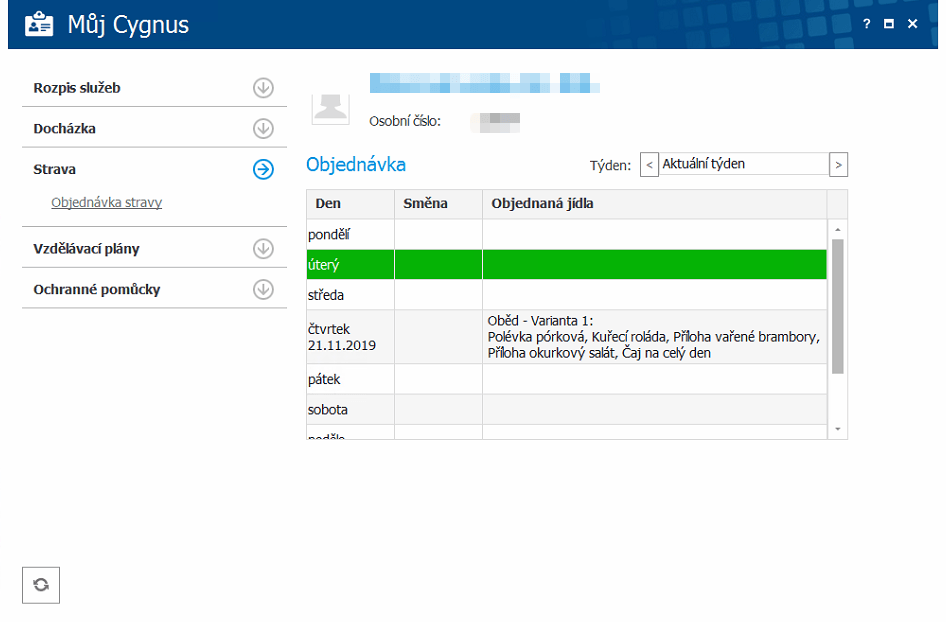Open the Ochranné pomůcky menu item

tap(97, 290)
